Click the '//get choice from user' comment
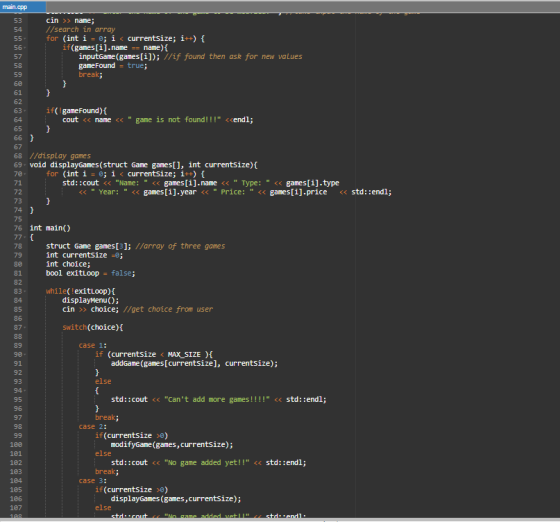 (168, 309)
